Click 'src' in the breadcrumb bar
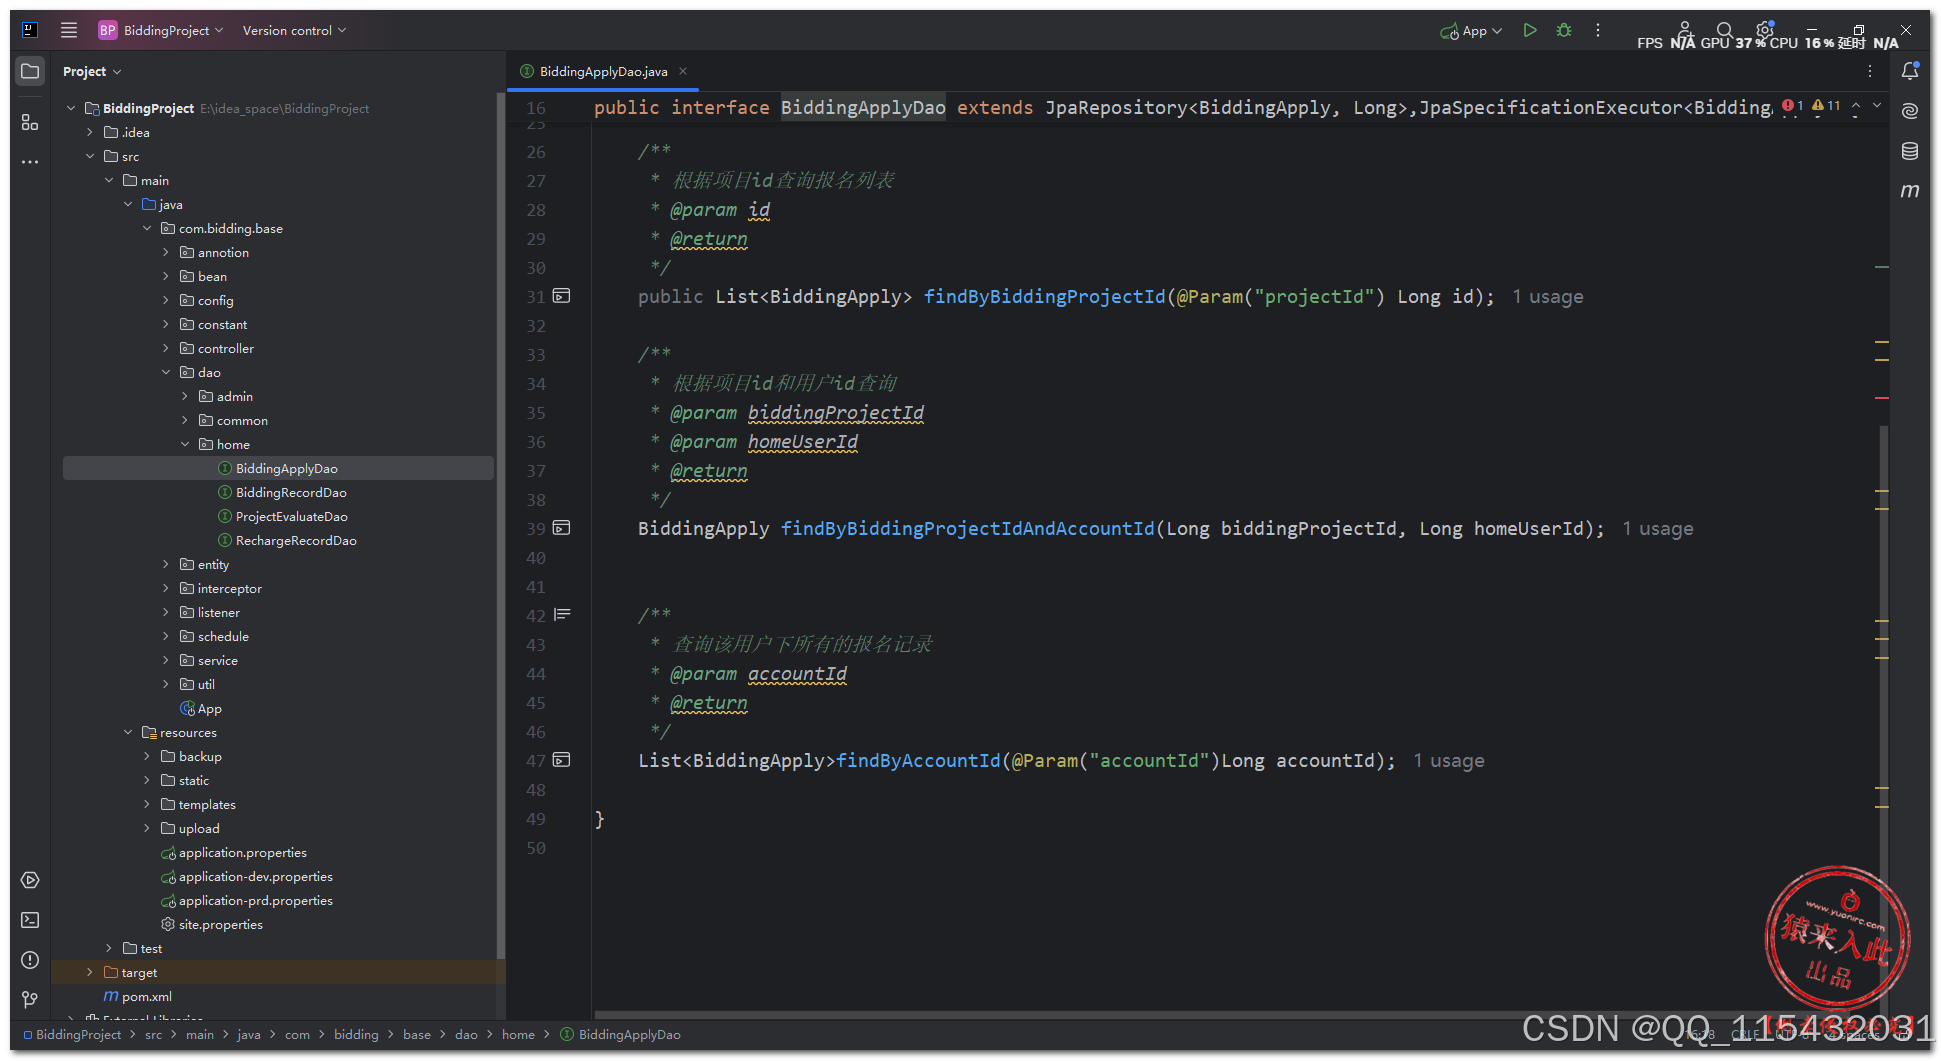 click(153, 1035)
